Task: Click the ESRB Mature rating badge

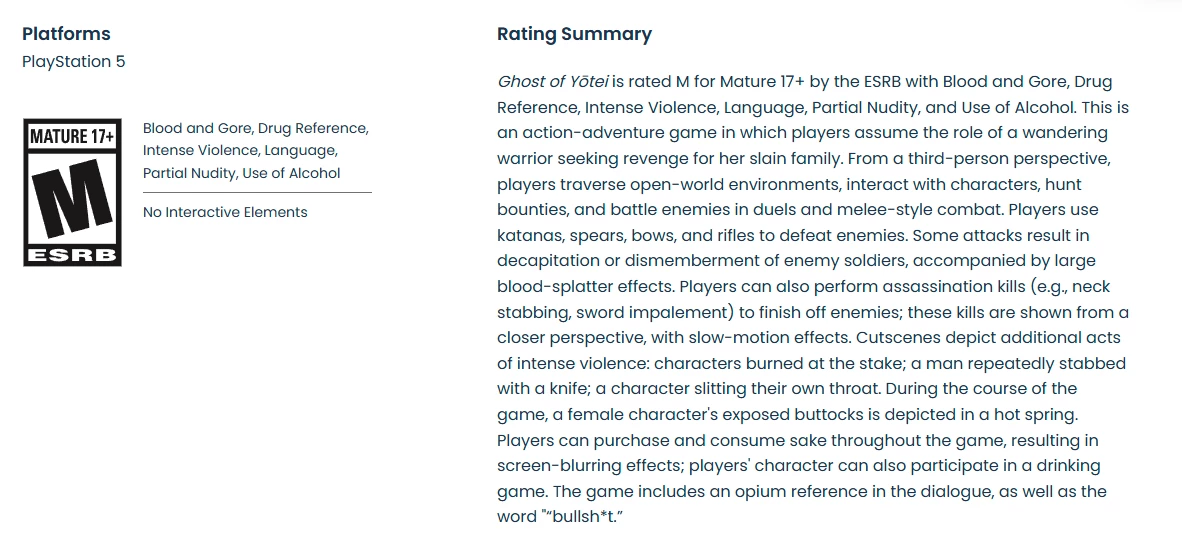Action: 72,192
